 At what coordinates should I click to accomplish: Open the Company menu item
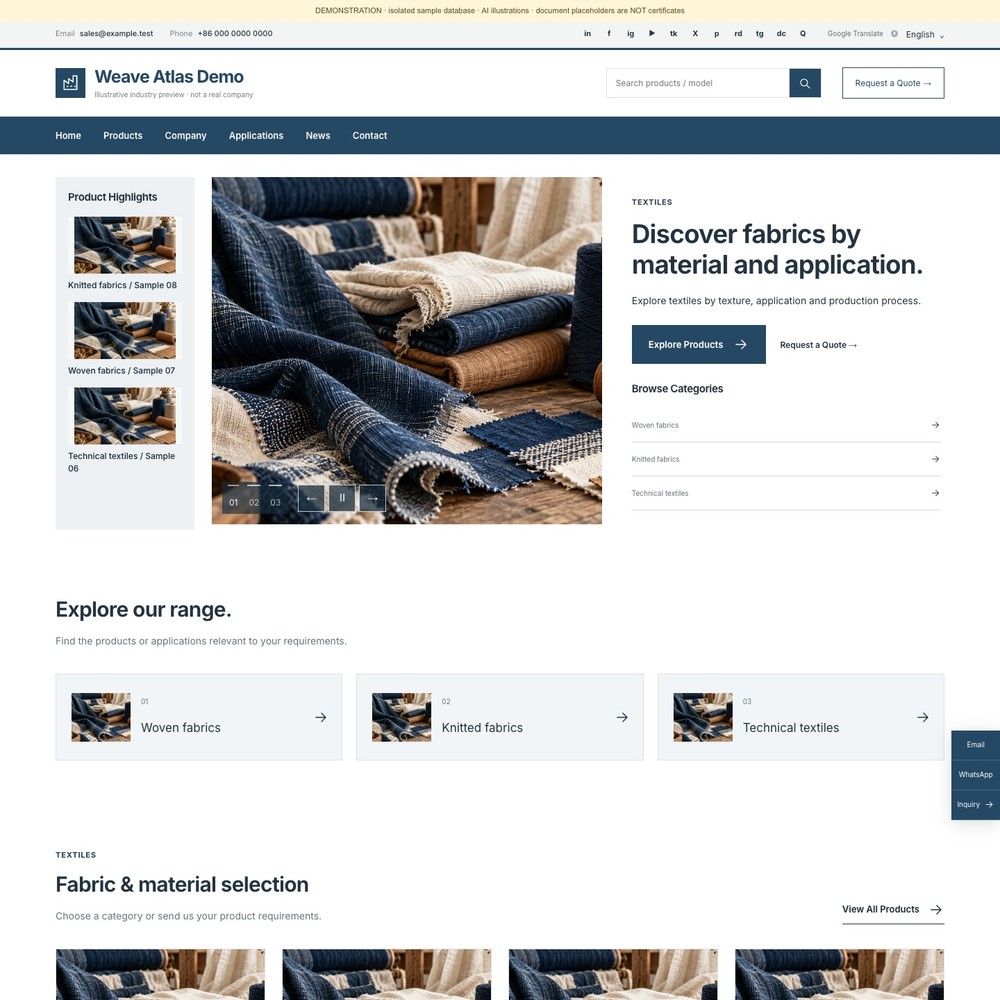(x=186, y=136)
